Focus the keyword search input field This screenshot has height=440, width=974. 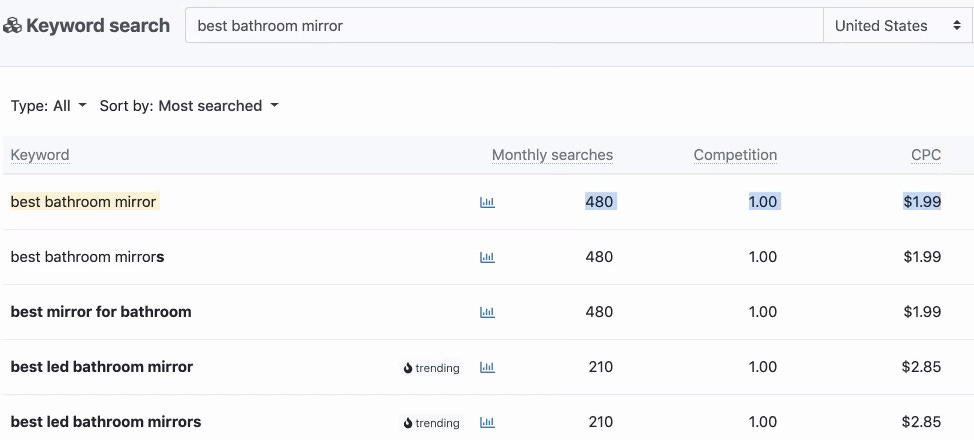coord(503,26)
